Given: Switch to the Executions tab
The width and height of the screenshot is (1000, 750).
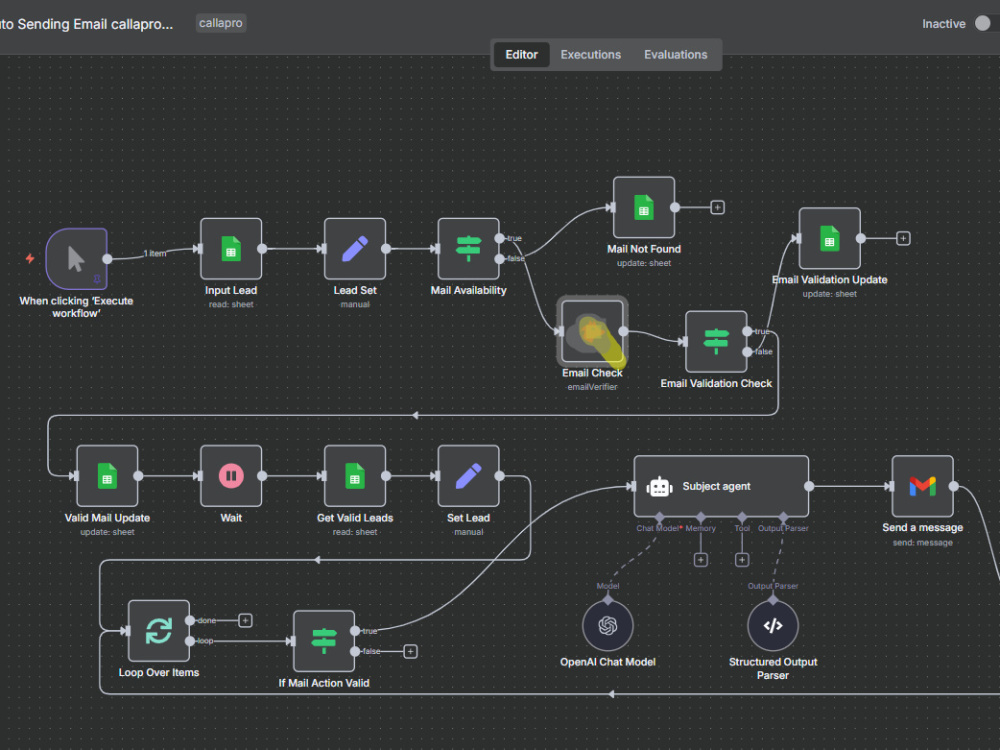Looking at the screenshot, I should point(591,55).
